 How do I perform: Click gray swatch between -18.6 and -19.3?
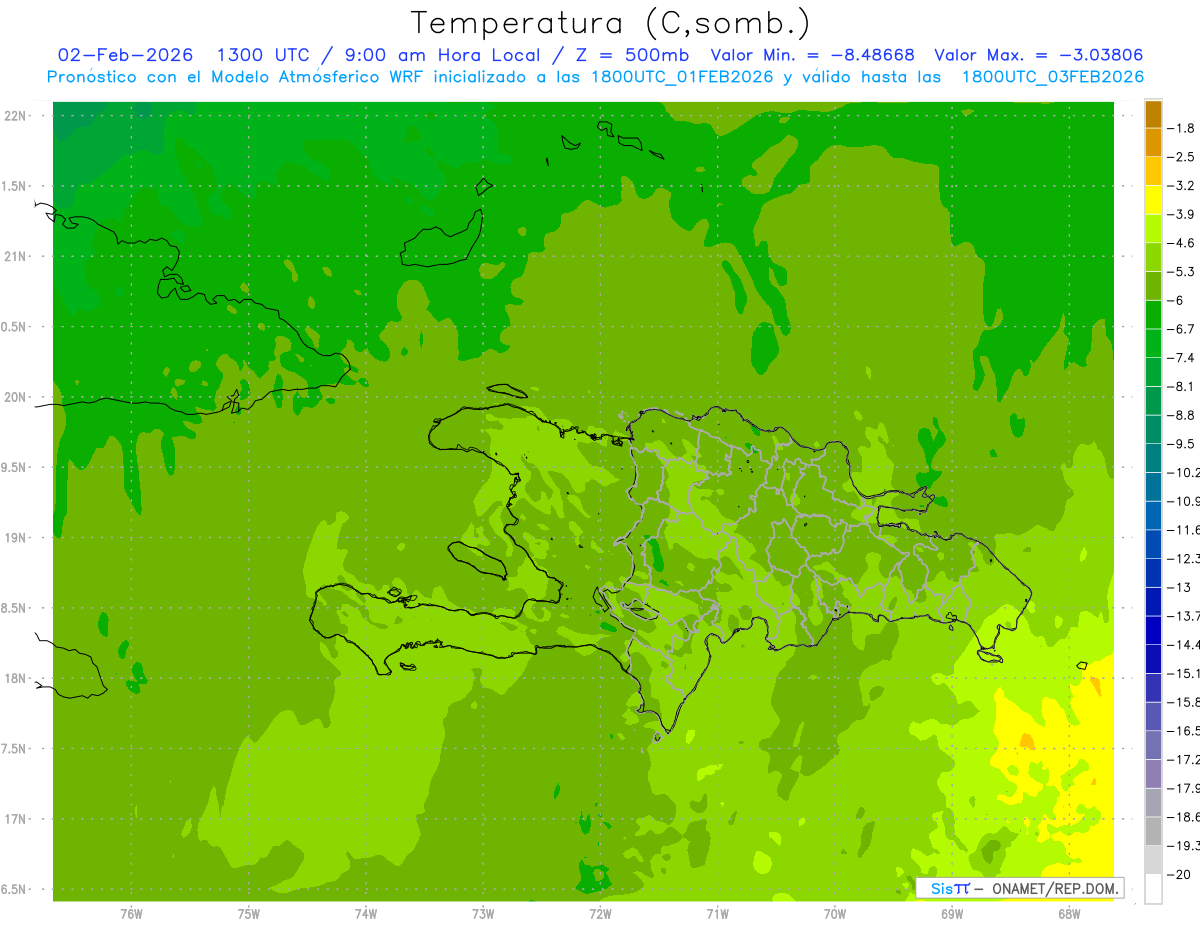pos(1153,830)
